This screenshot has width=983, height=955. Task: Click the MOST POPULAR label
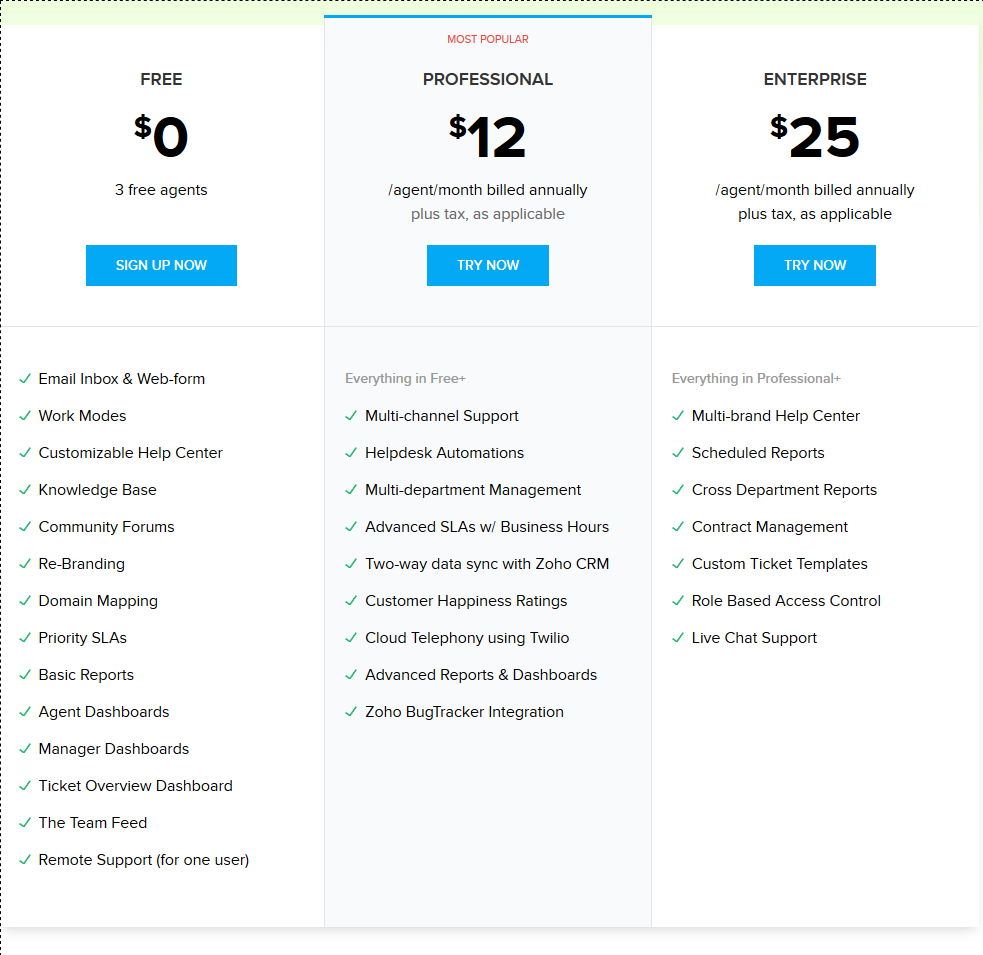(488, 39)
